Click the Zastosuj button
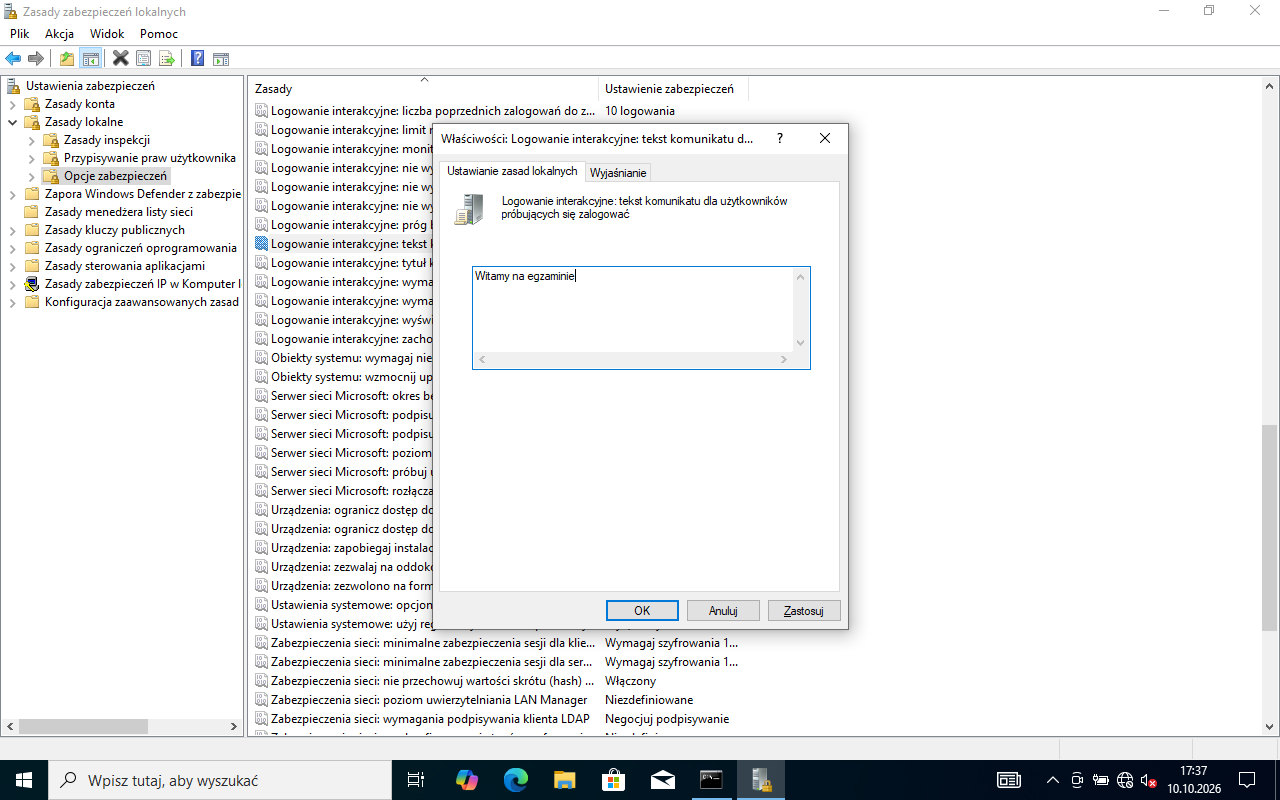 804,610
